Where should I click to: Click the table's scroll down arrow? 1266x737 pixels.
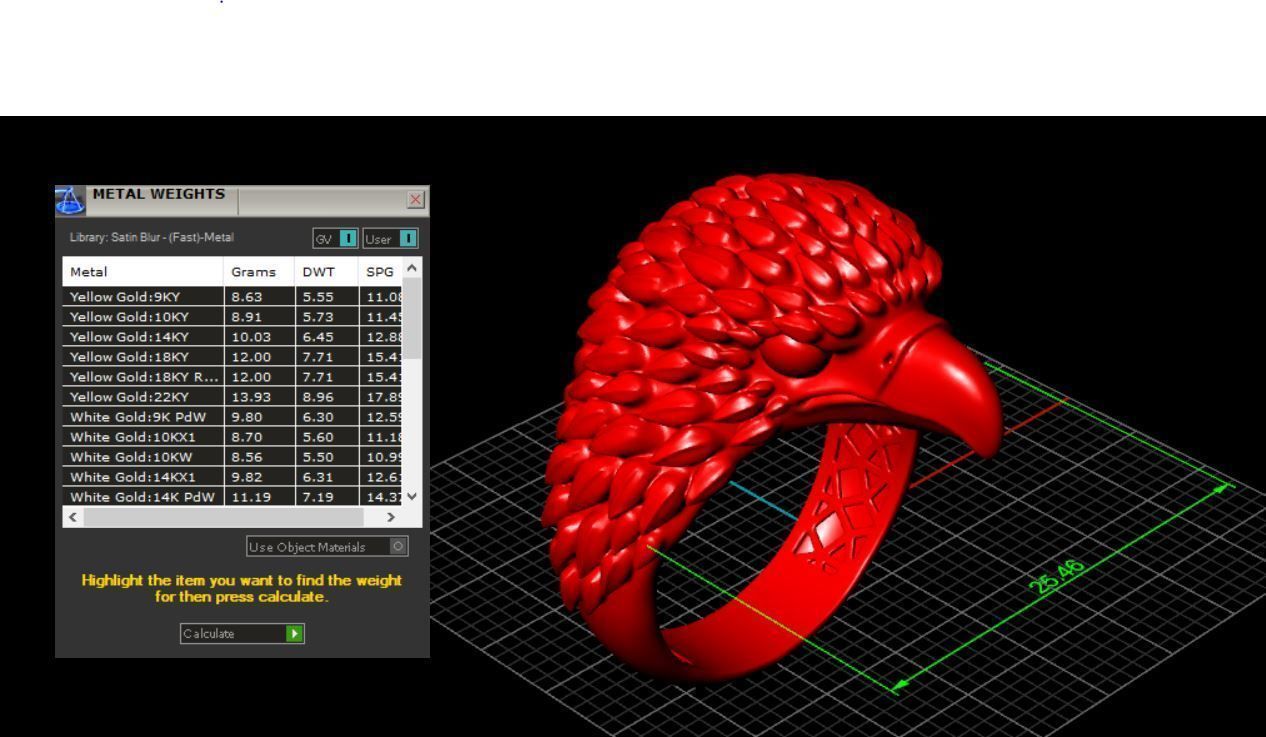pos(412,496)
